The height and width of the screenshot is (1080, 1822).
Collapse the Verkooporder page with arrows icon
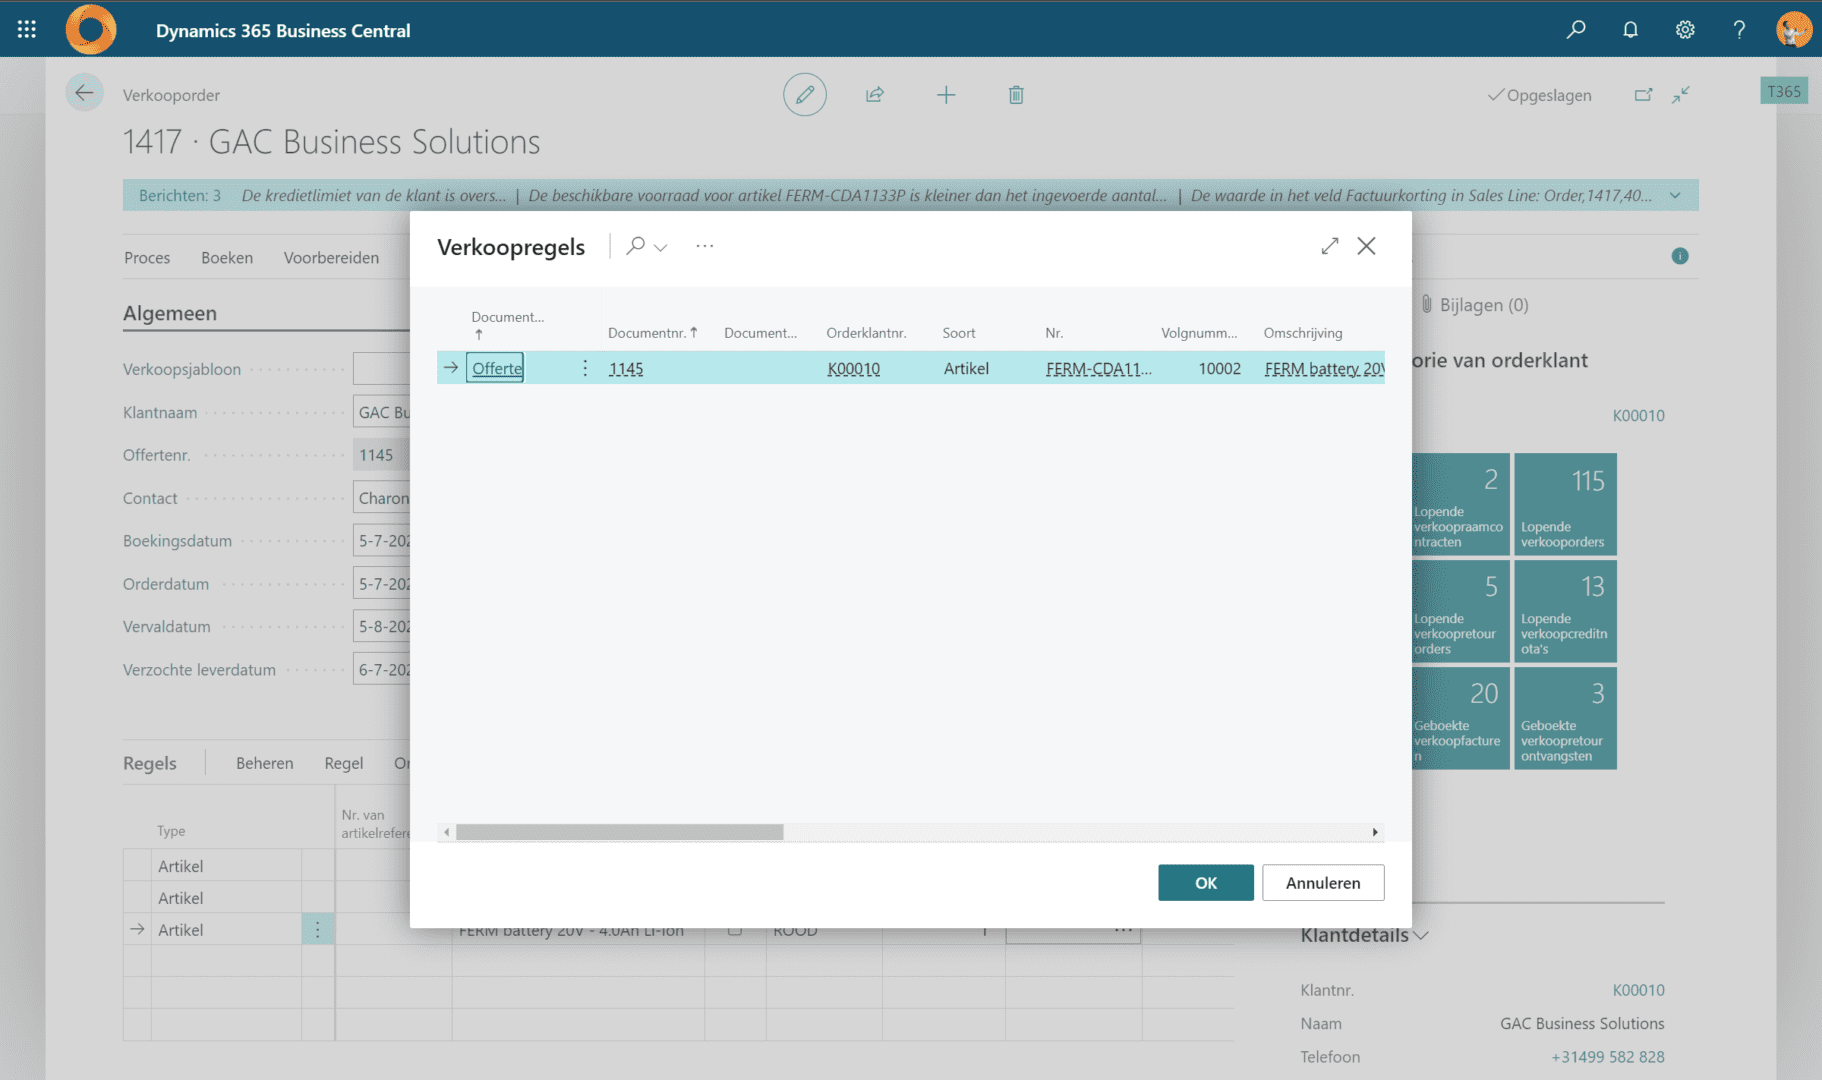(x=1681, y=95)
